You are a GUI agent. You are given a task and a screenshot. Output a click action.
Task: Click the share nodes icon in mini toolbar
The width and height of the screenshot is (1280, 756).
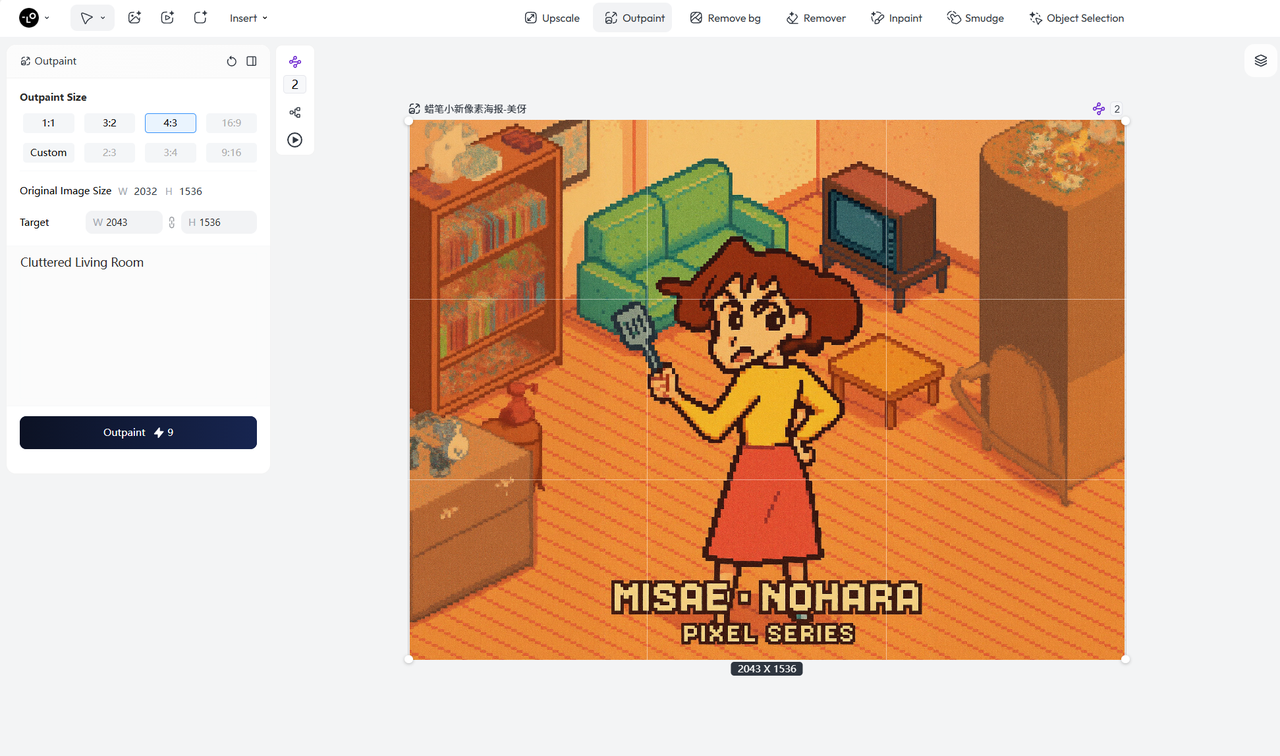pyautogui.click(x=295, y=112)
